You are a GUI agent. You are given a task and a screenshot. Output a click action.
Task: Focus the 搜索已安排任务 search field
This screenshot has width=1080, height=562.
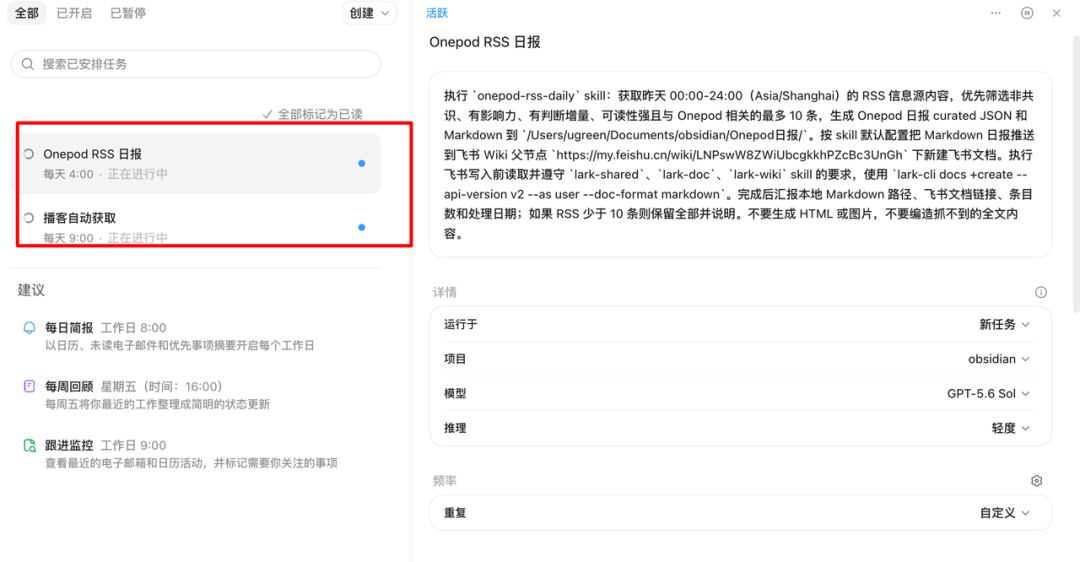click(x=196, y=64)
